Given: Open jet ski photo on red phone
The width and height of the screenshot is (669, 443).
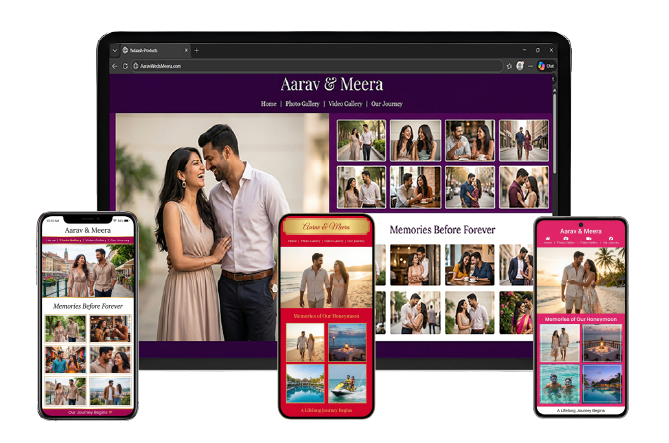Looking at the screenshot, I should [x=347, y=383].
